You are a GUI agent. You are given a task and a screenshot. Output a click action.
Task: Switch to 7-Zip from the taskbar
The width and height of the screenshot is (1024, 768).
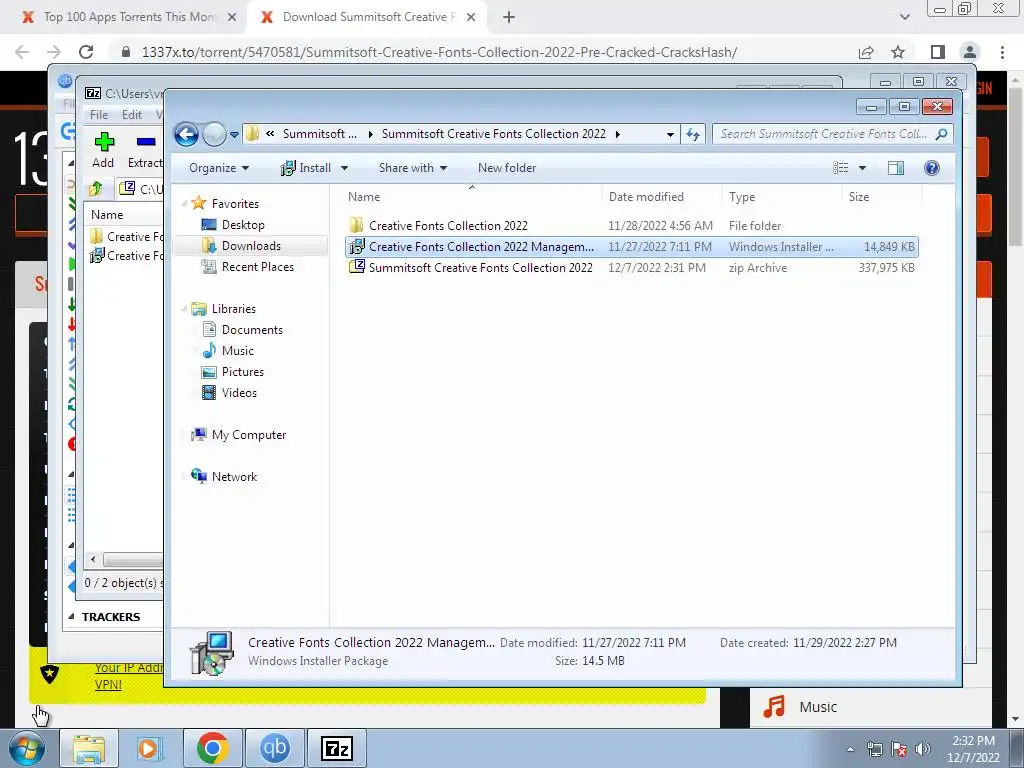click(x=337, y=748)
